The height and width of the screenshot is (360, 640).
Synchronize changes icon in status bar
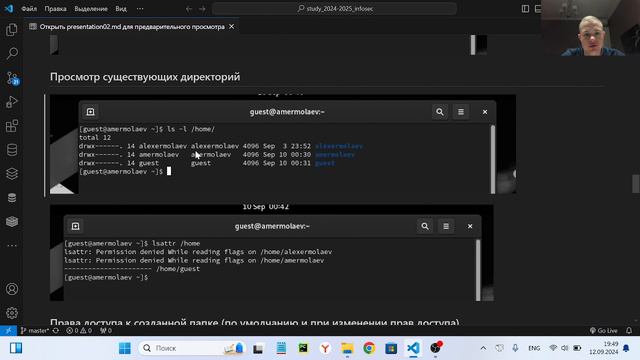56,331
